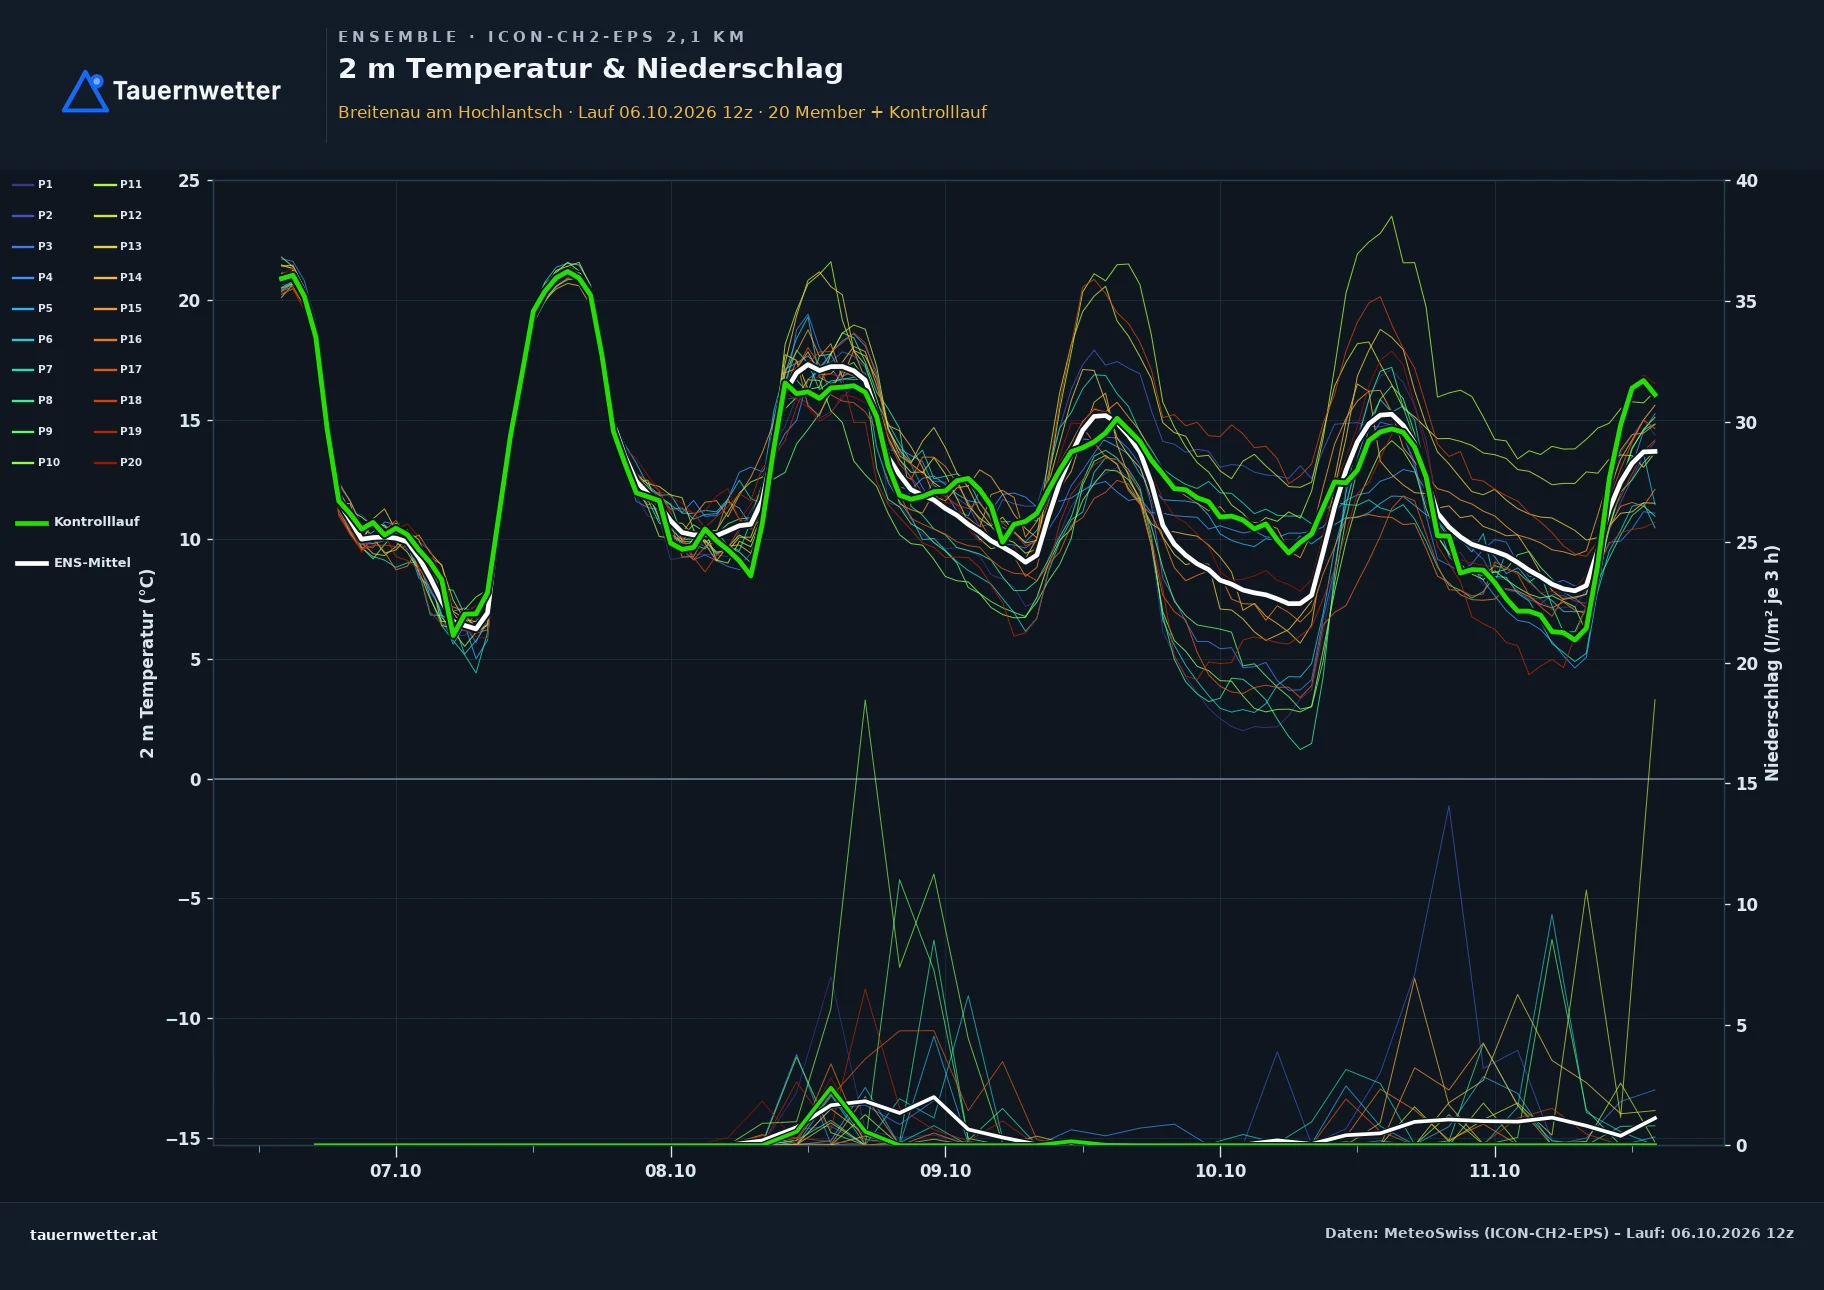This screenshot has height=1290, width=1824.
Task: Select the P10 legend entry
Action: coord(36,462)
